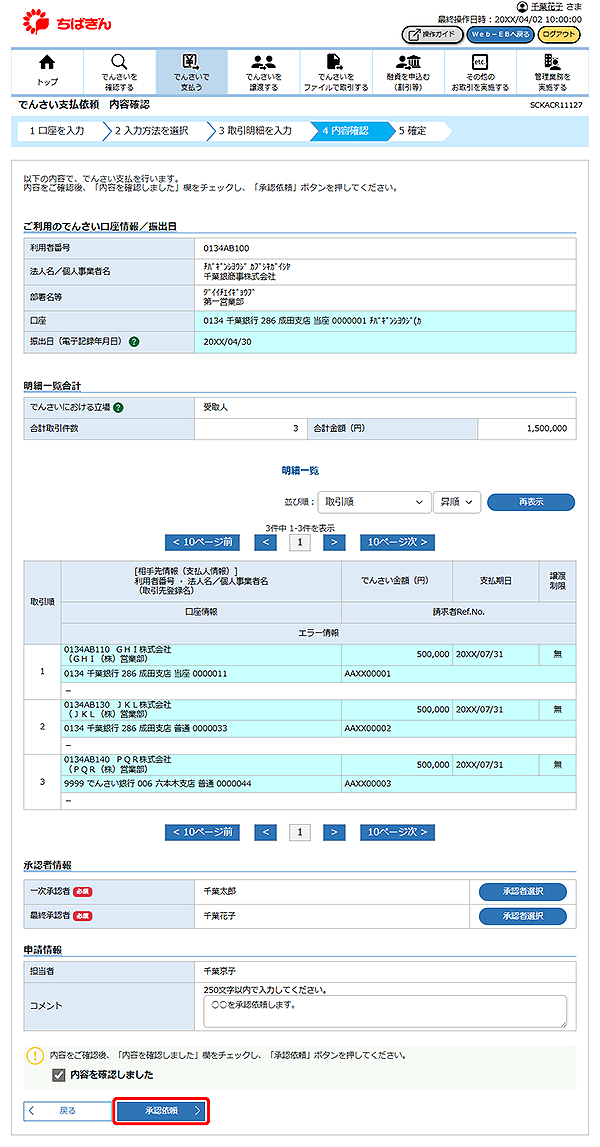
Task: Select でんさいで支払う yen icon
Action: (191, 63)
